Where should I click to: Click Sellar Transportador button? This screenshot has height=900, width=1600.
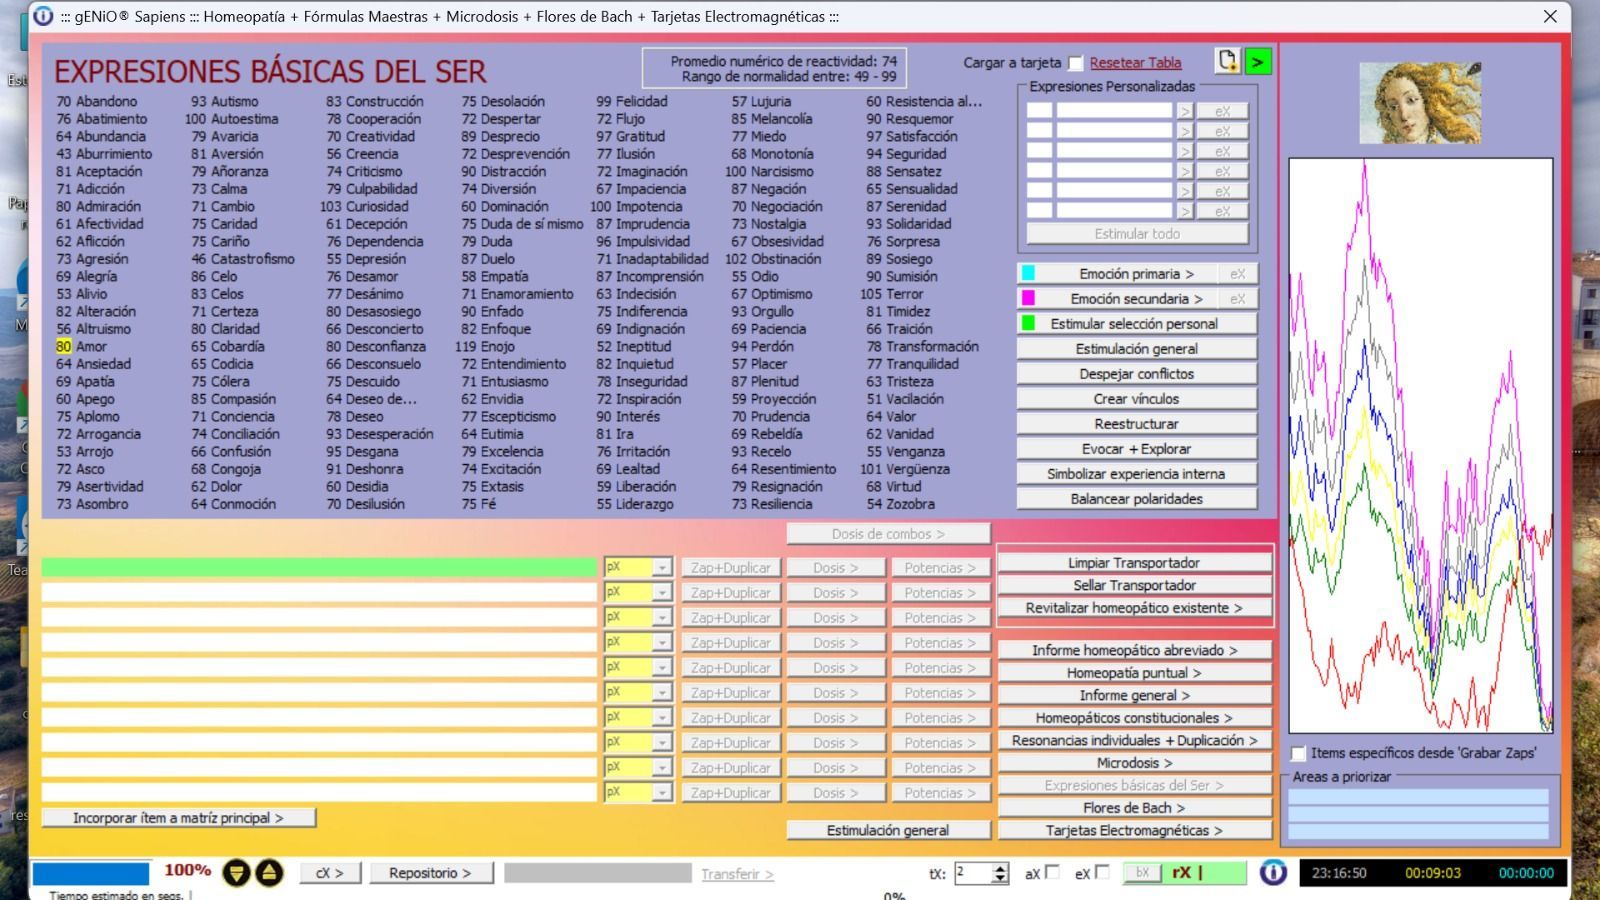pos(1134,585)
